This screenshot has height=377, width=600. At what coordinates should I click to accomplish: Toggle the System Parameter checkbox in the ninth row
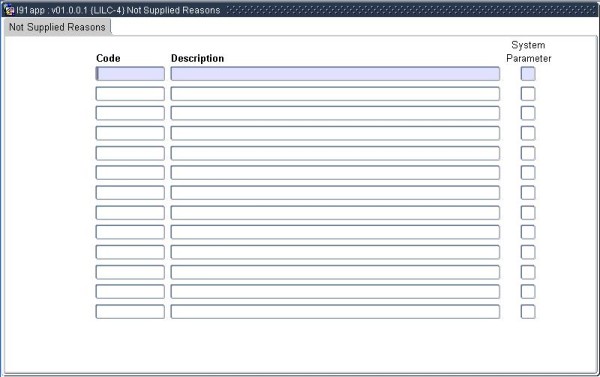(528, 232)
